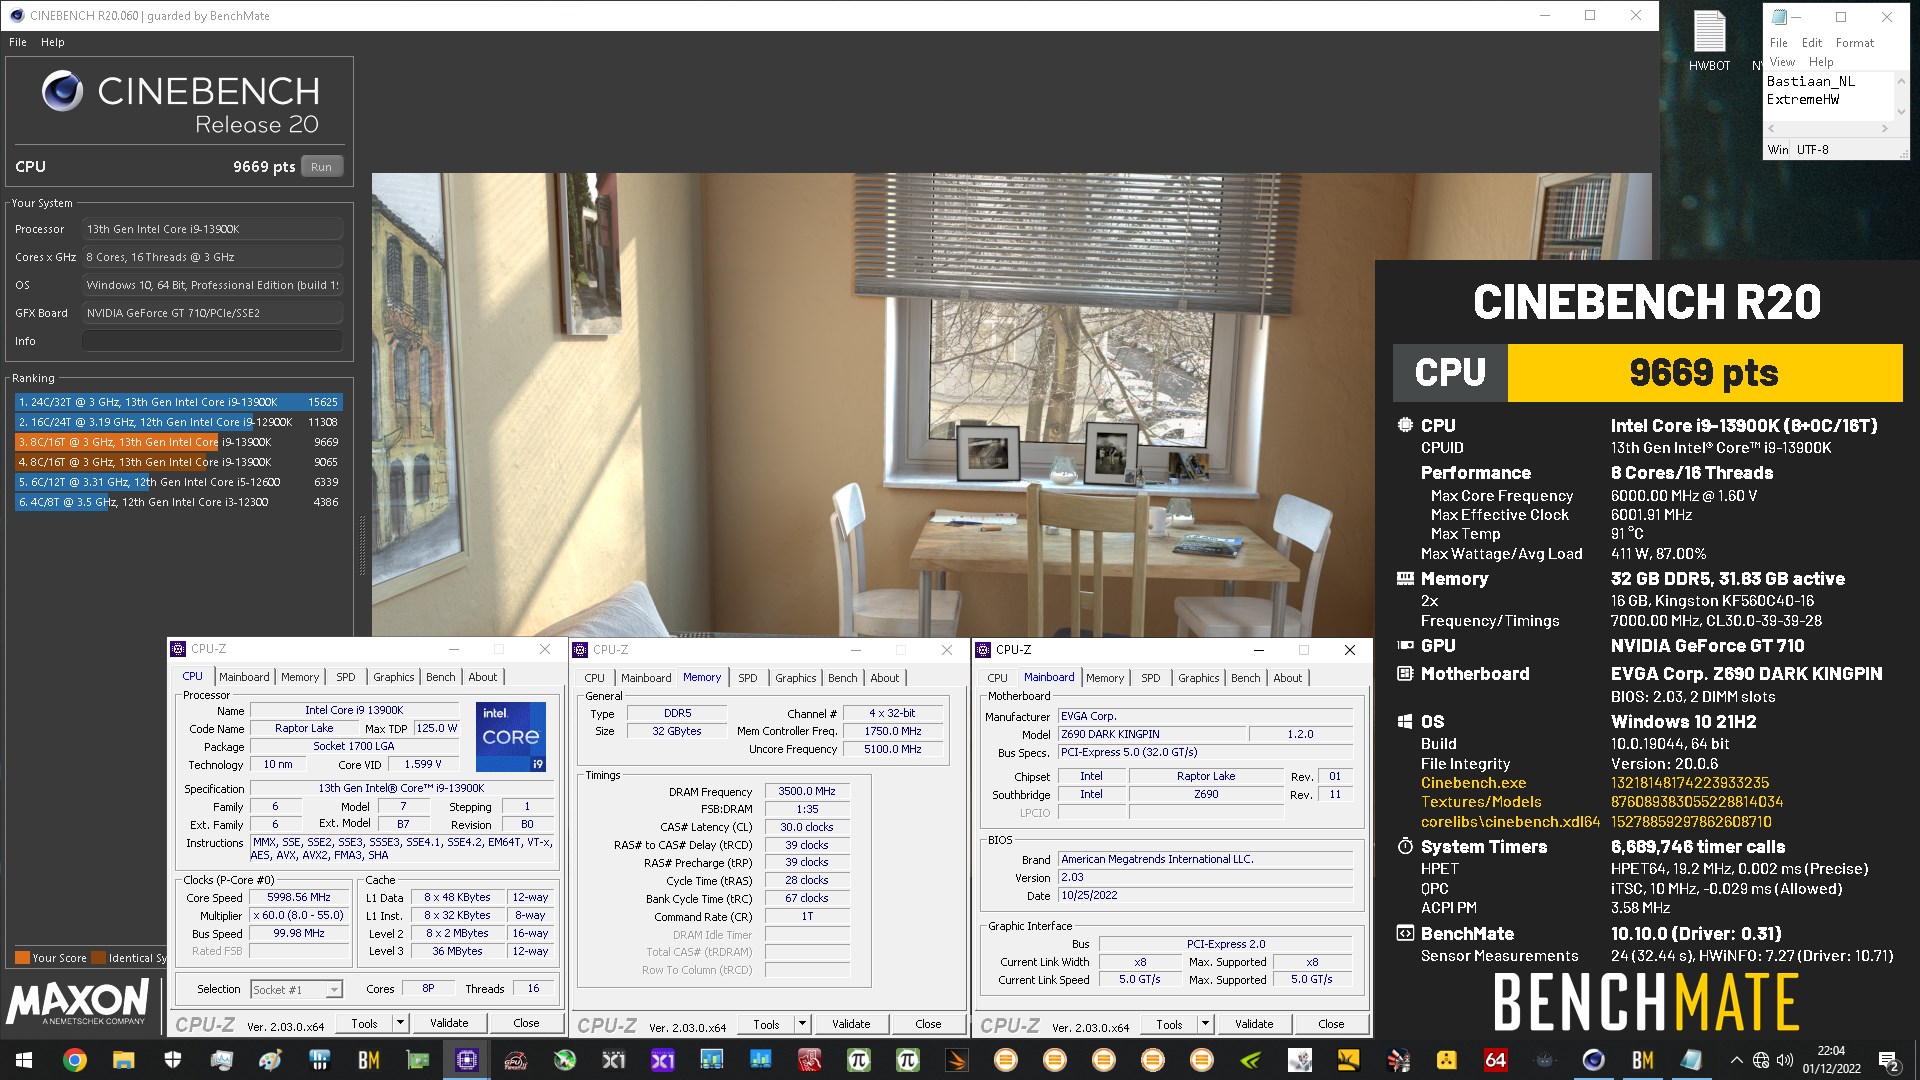Screen dimensions: 1920x1080
Task: Select ranking row 16C/24T i9-12900K 11308
Action: coord(178,422)
